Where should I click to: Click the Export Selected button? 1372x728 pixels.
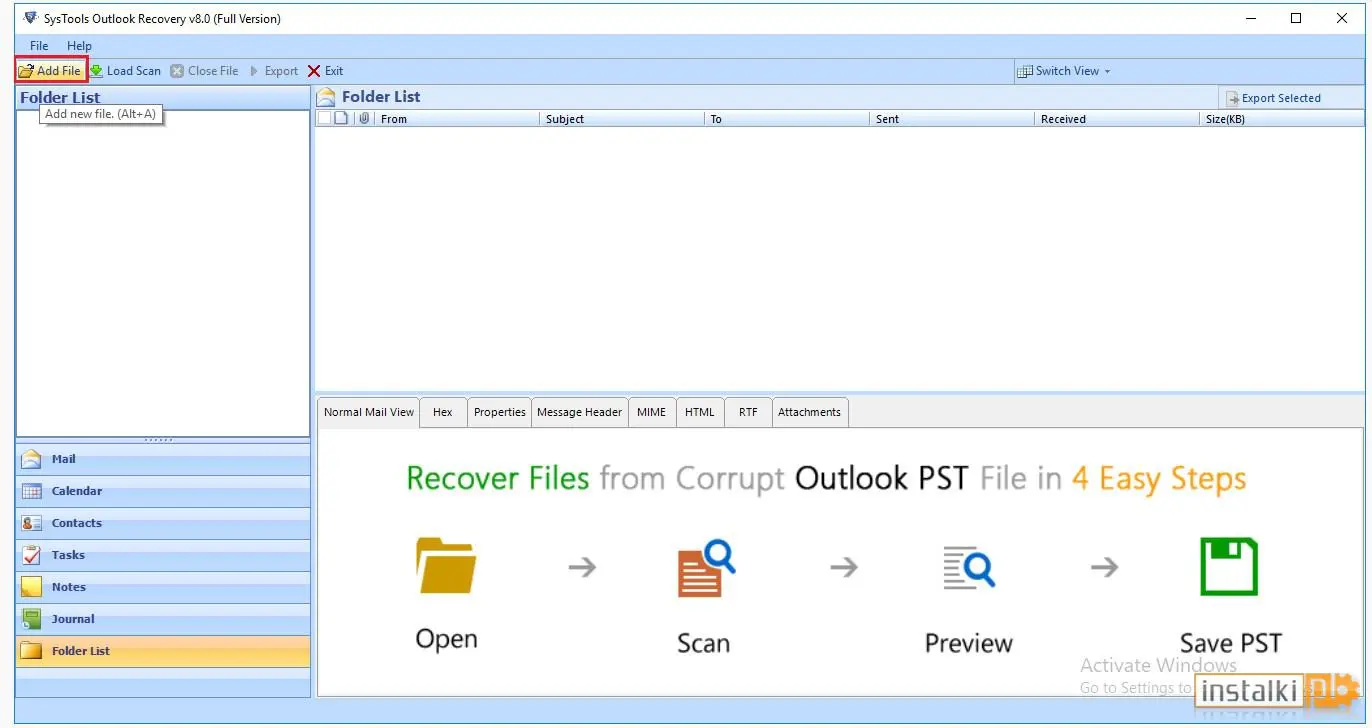tap(1274, 98)
